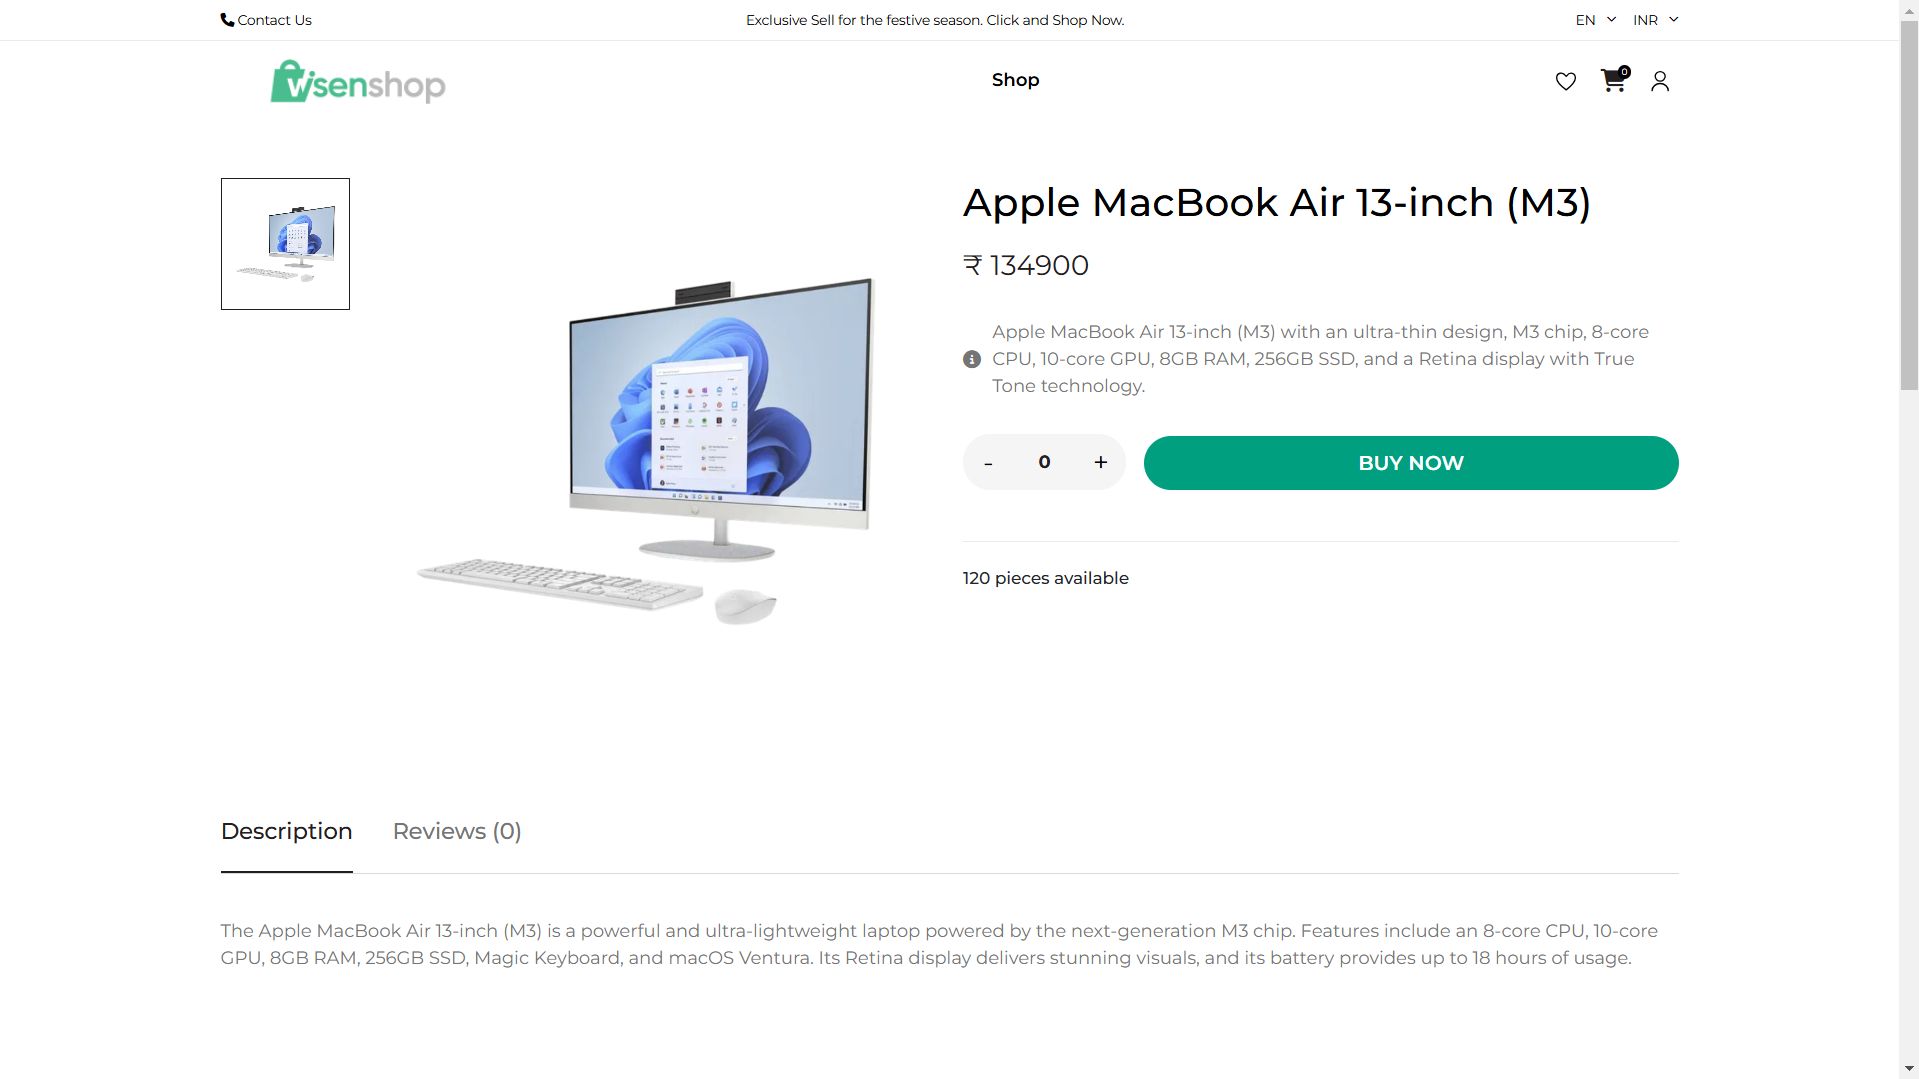Select the Description tab

[x=286, y=831]
